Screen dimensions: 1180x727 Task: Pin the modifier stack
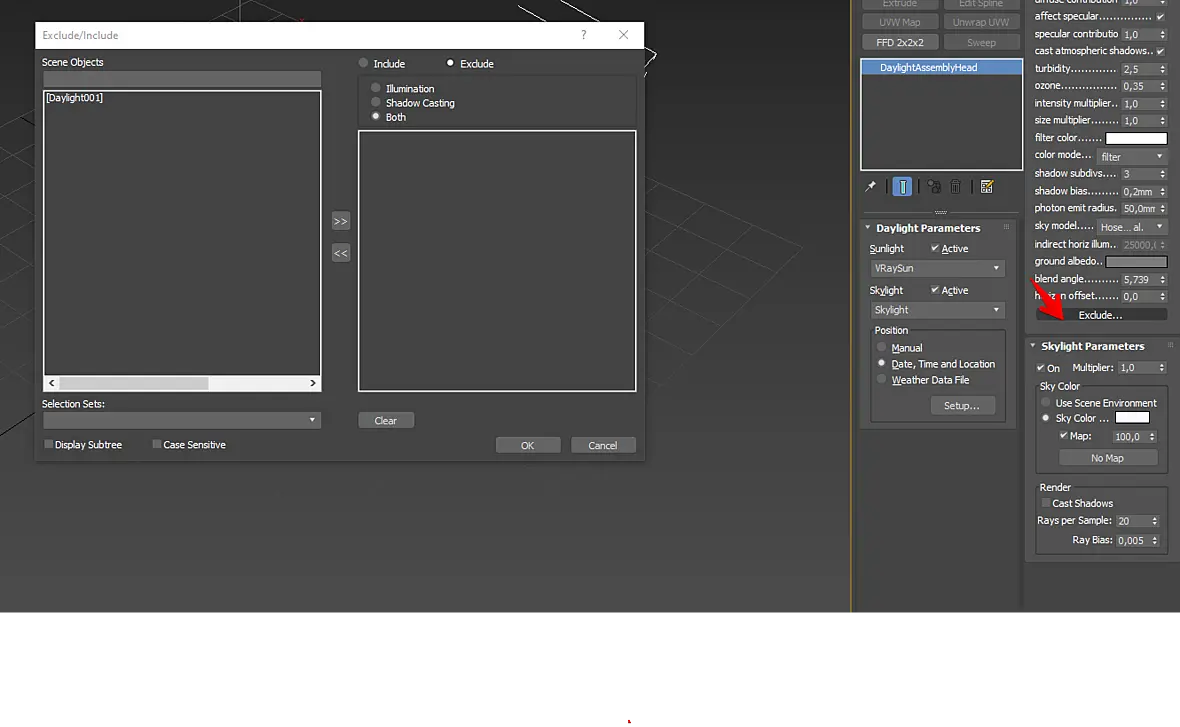coord(871,186)
